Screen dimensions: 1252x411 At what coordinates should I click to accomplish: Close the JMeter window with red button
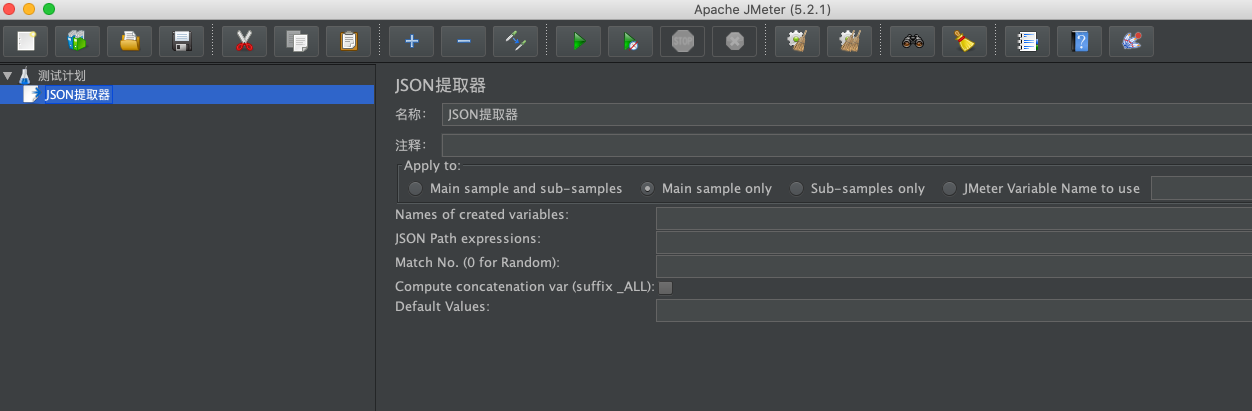click(9, 9)
